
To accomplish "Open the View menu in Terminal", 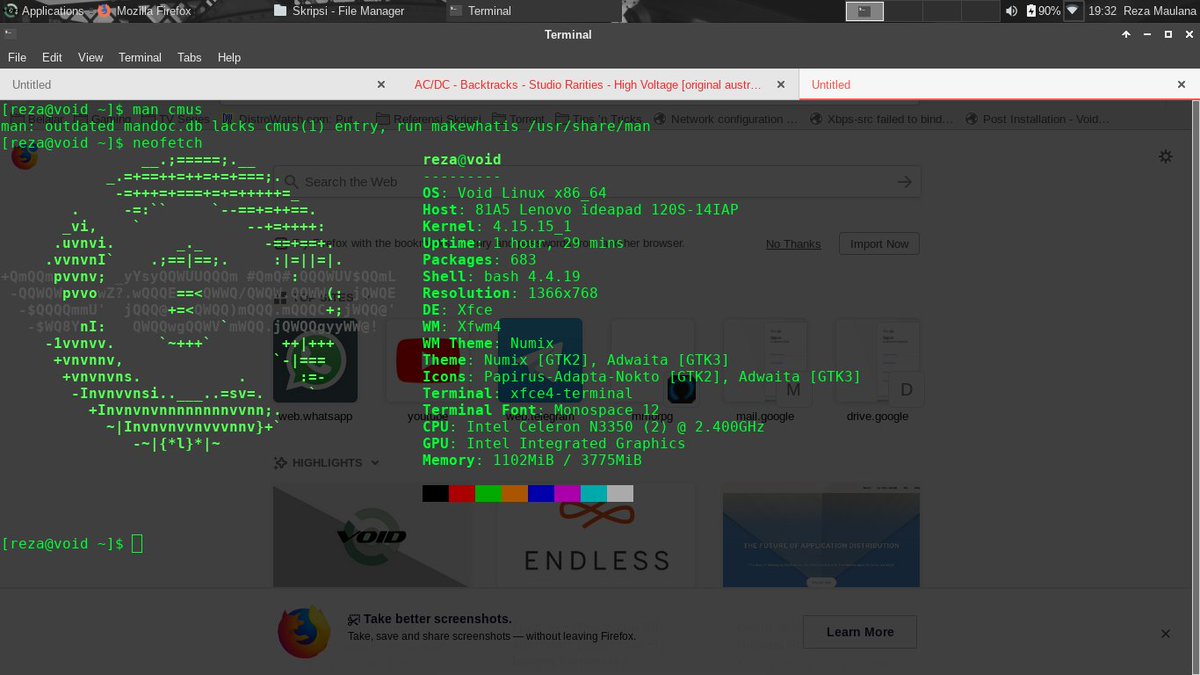I will (90, 58).
